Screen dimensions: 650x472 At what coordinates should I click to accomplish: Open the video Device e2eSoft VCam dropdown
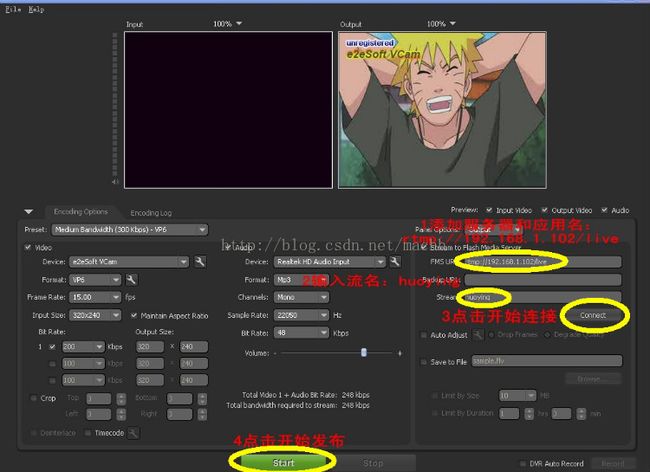coord(129,261)
